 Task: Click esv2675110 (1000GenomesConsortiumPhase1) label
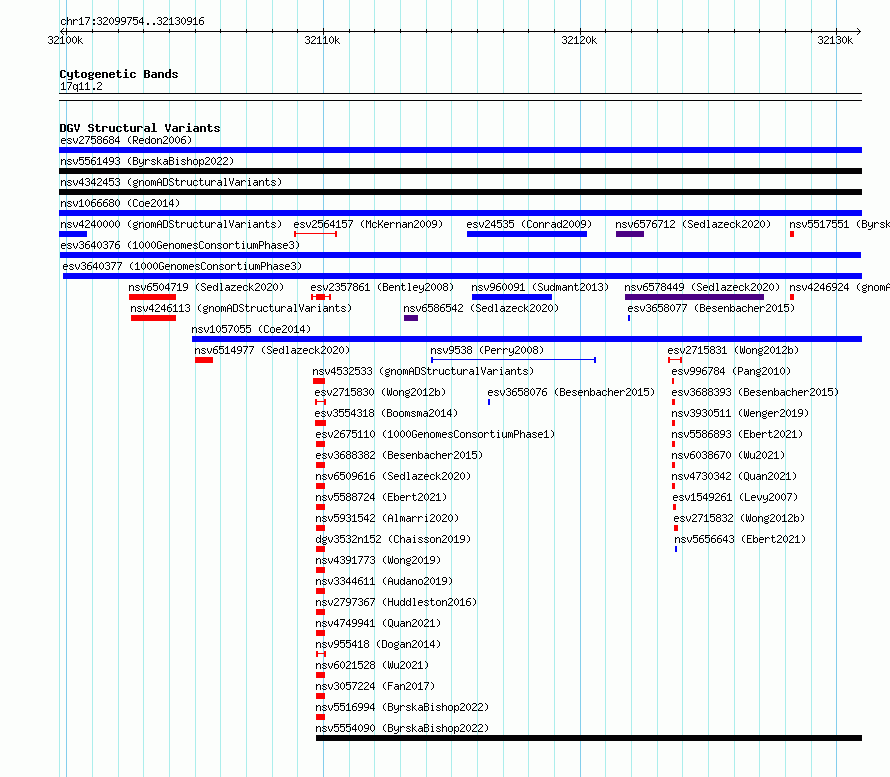click(435, 434)
